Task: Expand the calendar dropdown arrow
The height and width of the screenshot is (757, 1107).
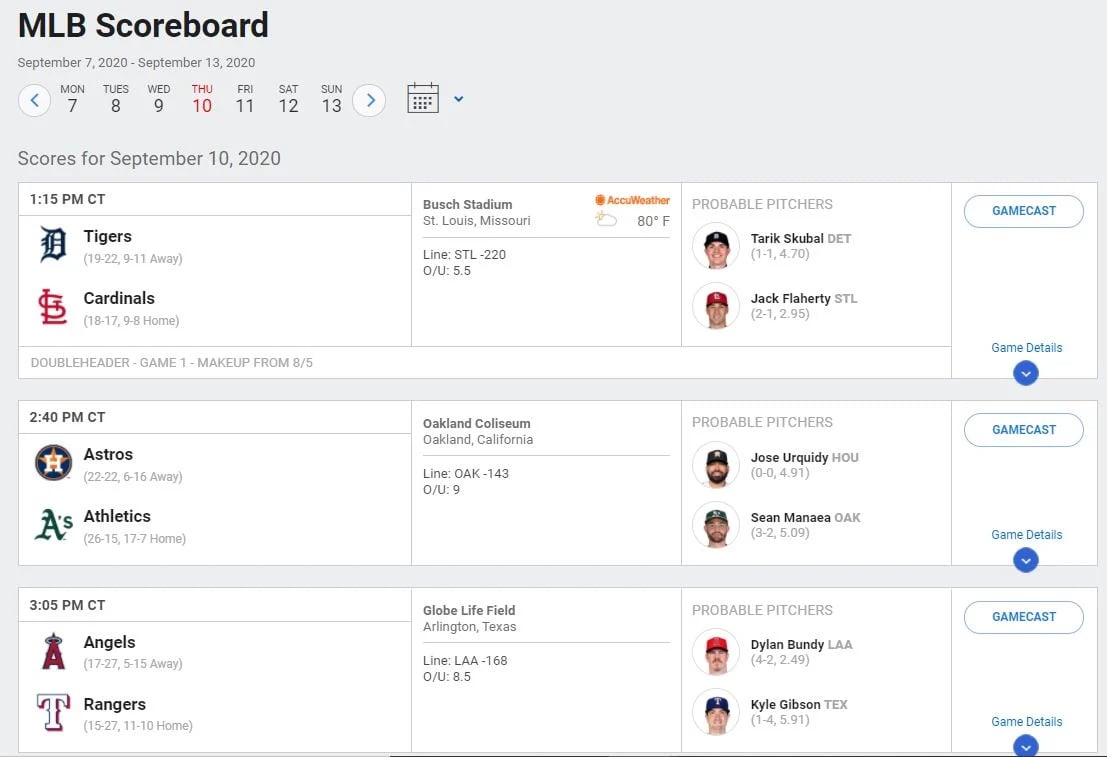Action: tap(459, 99)
